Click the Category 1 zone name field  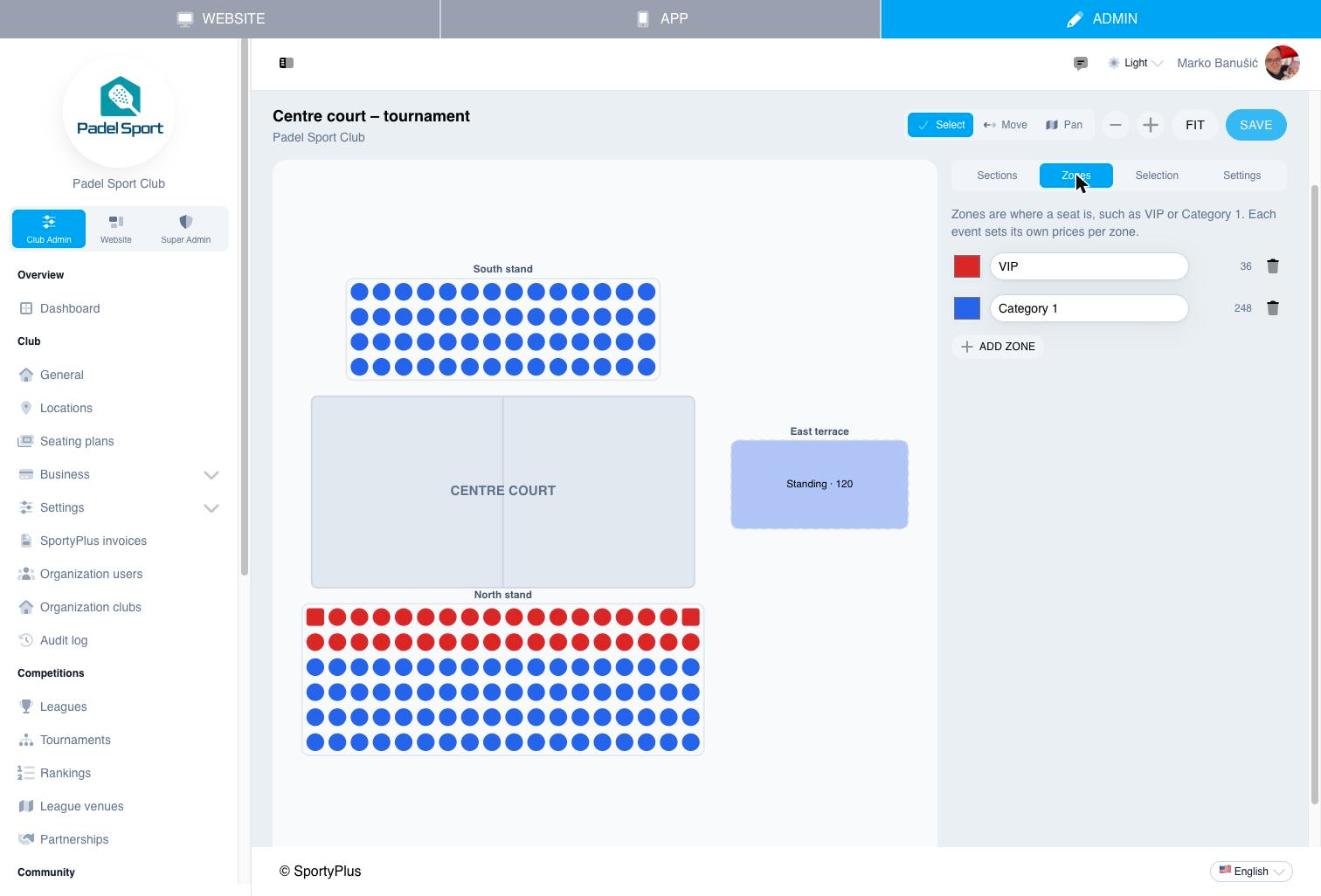point(1089,308)
